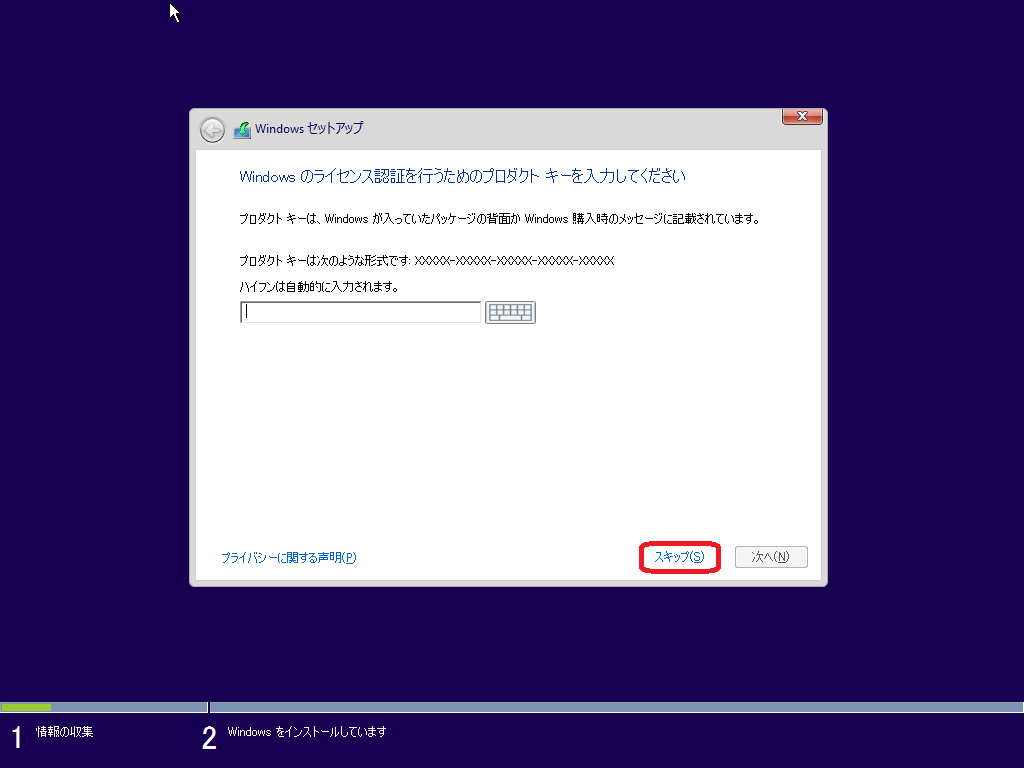Click the スキップ(S) skip button
Screen dimensions: 1024x768
tap(679, 557)
